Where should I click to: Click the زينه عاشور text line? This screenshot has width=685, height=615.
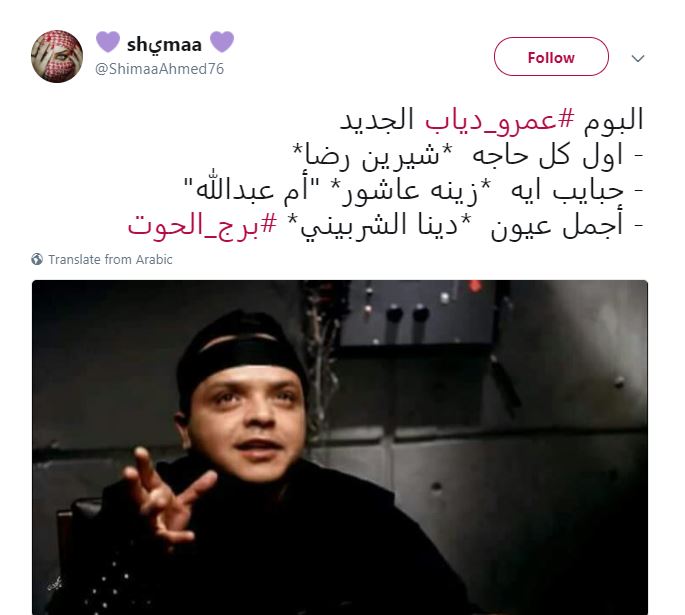point(414,190)
